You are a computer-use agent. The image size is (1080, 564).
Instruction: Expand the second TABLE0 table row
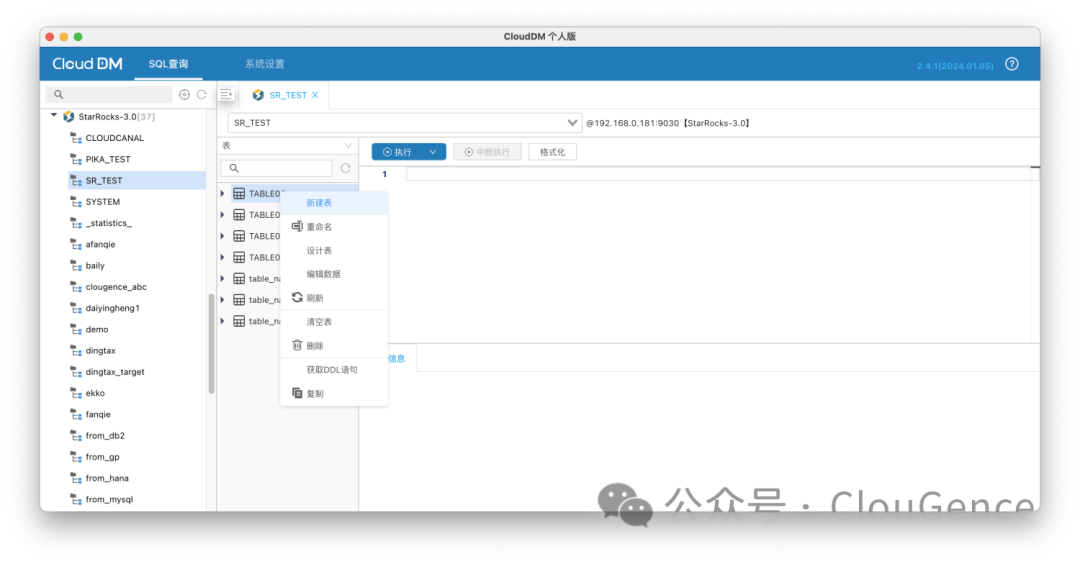click(222, 215)
